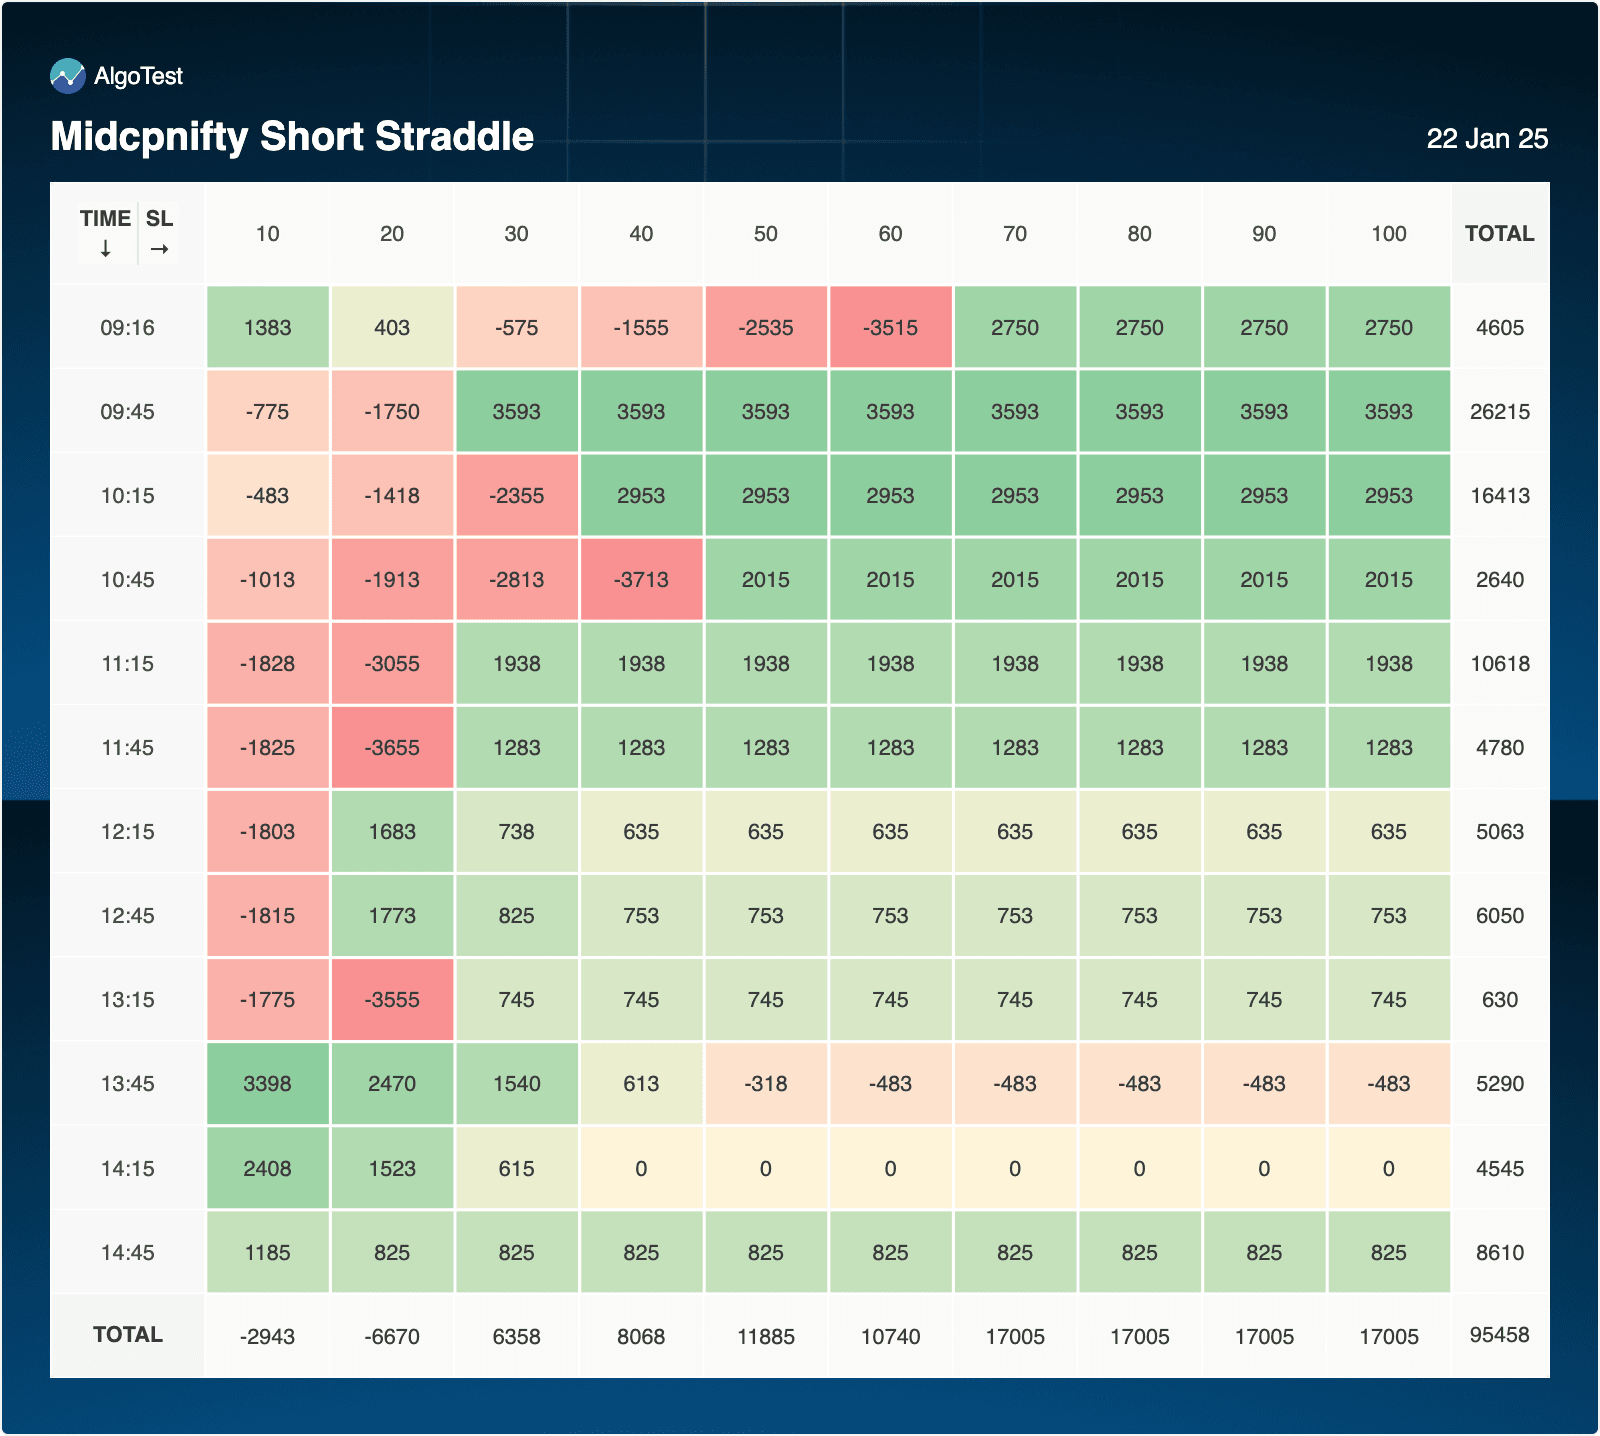Click the TOTAL row label at bottom
The image size is (1600, 1436).
click(x=127, y=1335)
